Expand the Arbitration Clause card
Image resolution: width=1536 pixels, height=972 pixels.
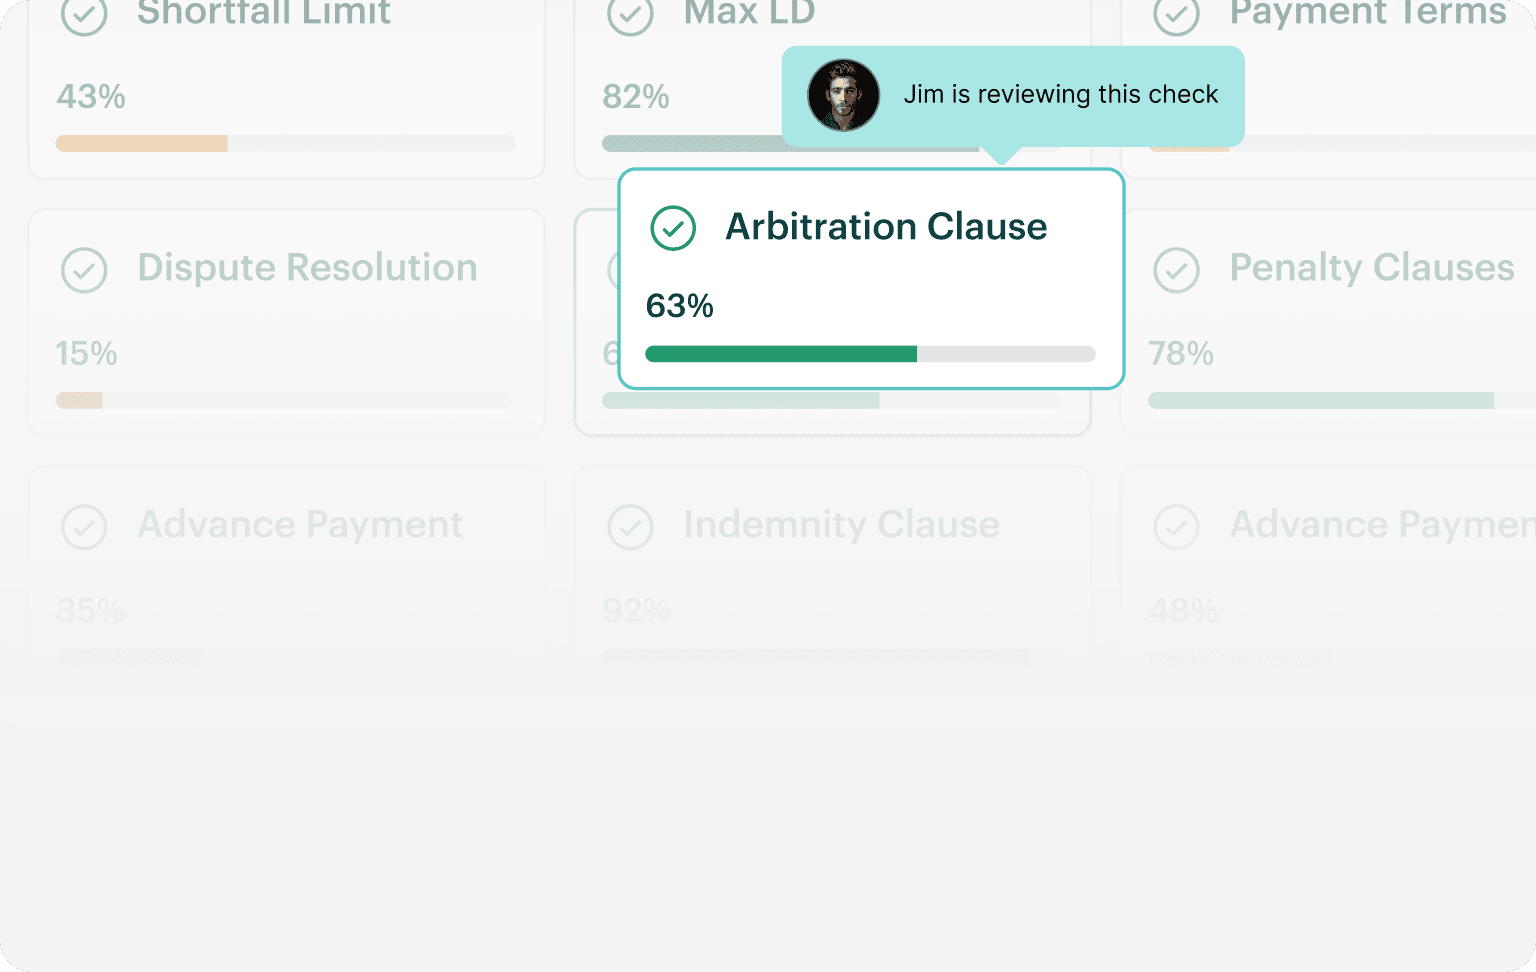(x=870, y=278)
